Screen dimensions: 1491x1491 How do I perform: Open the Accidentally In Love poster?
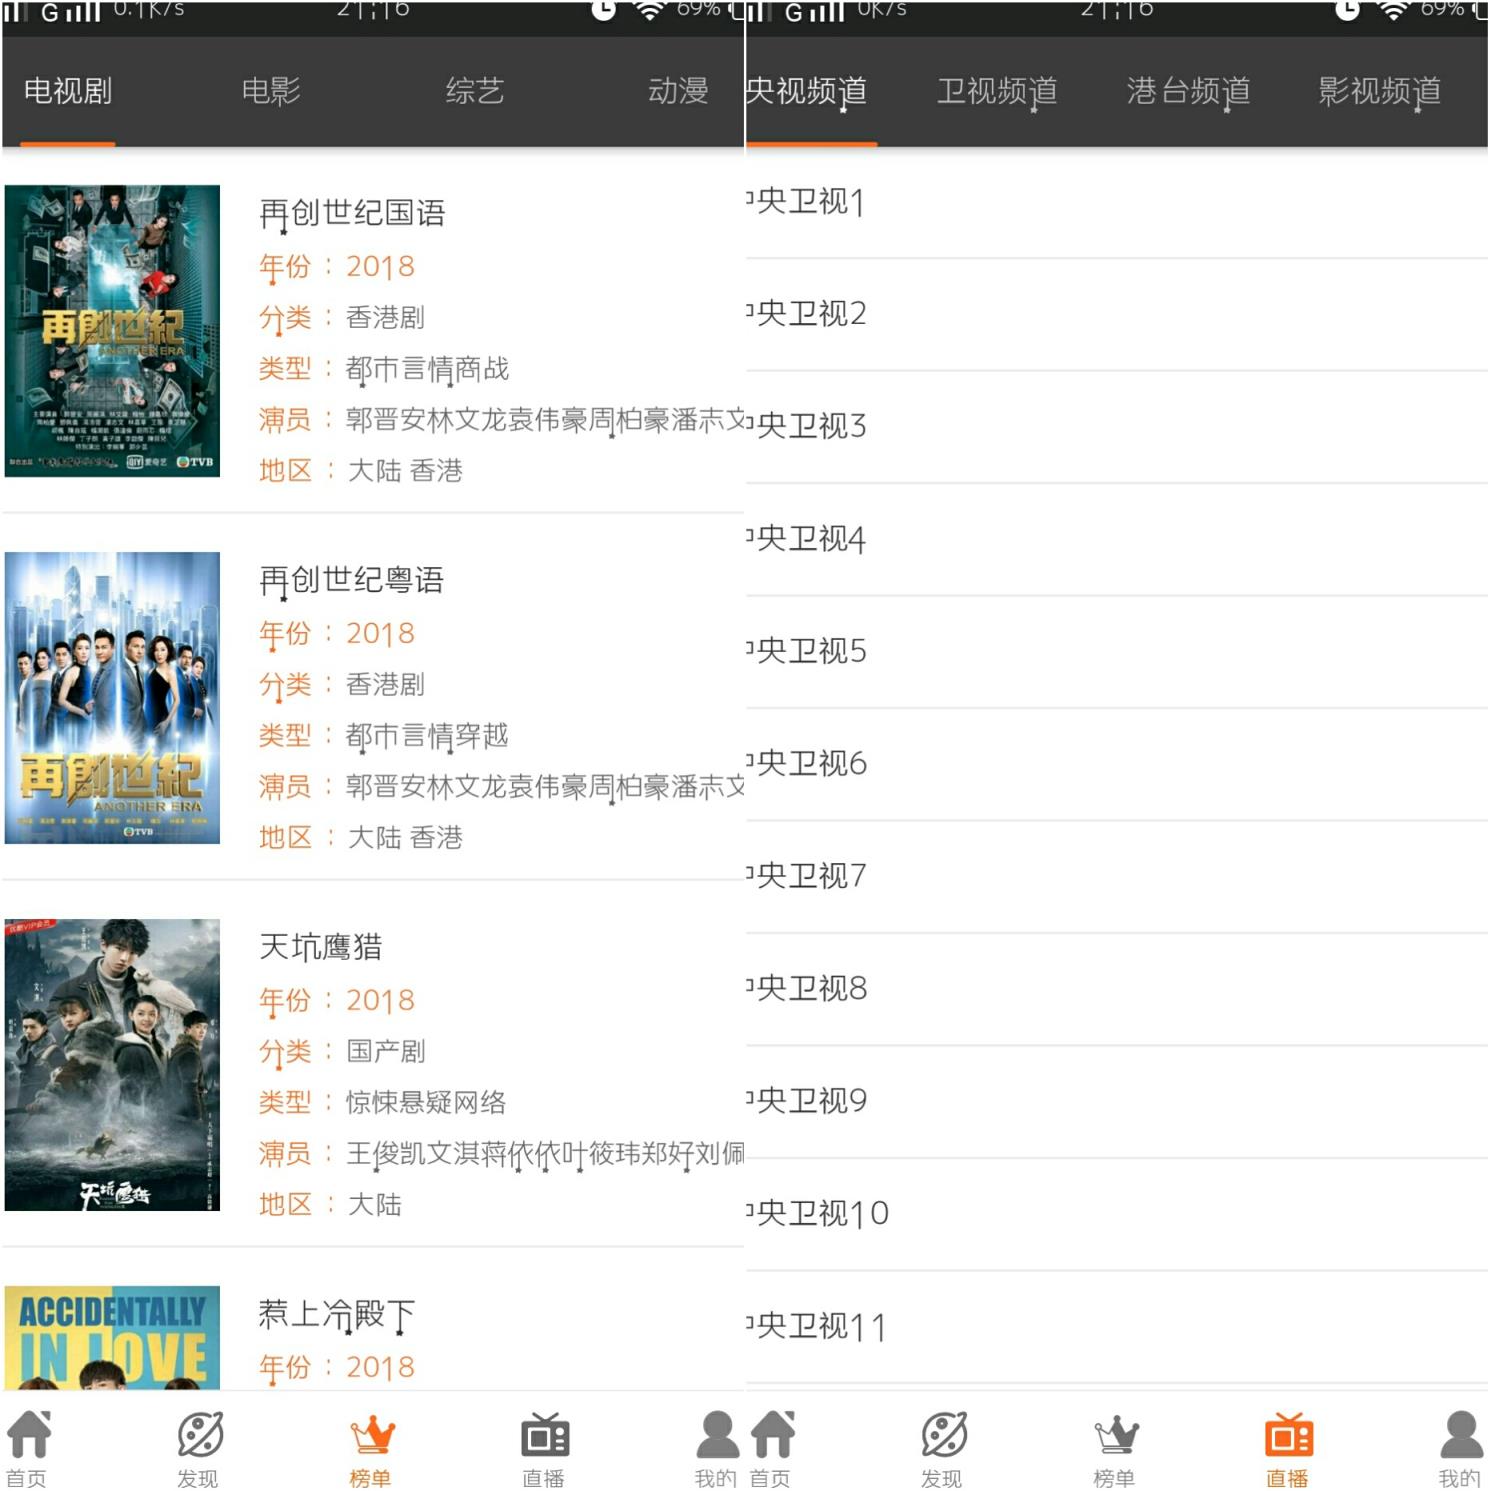coord(113,1340)
